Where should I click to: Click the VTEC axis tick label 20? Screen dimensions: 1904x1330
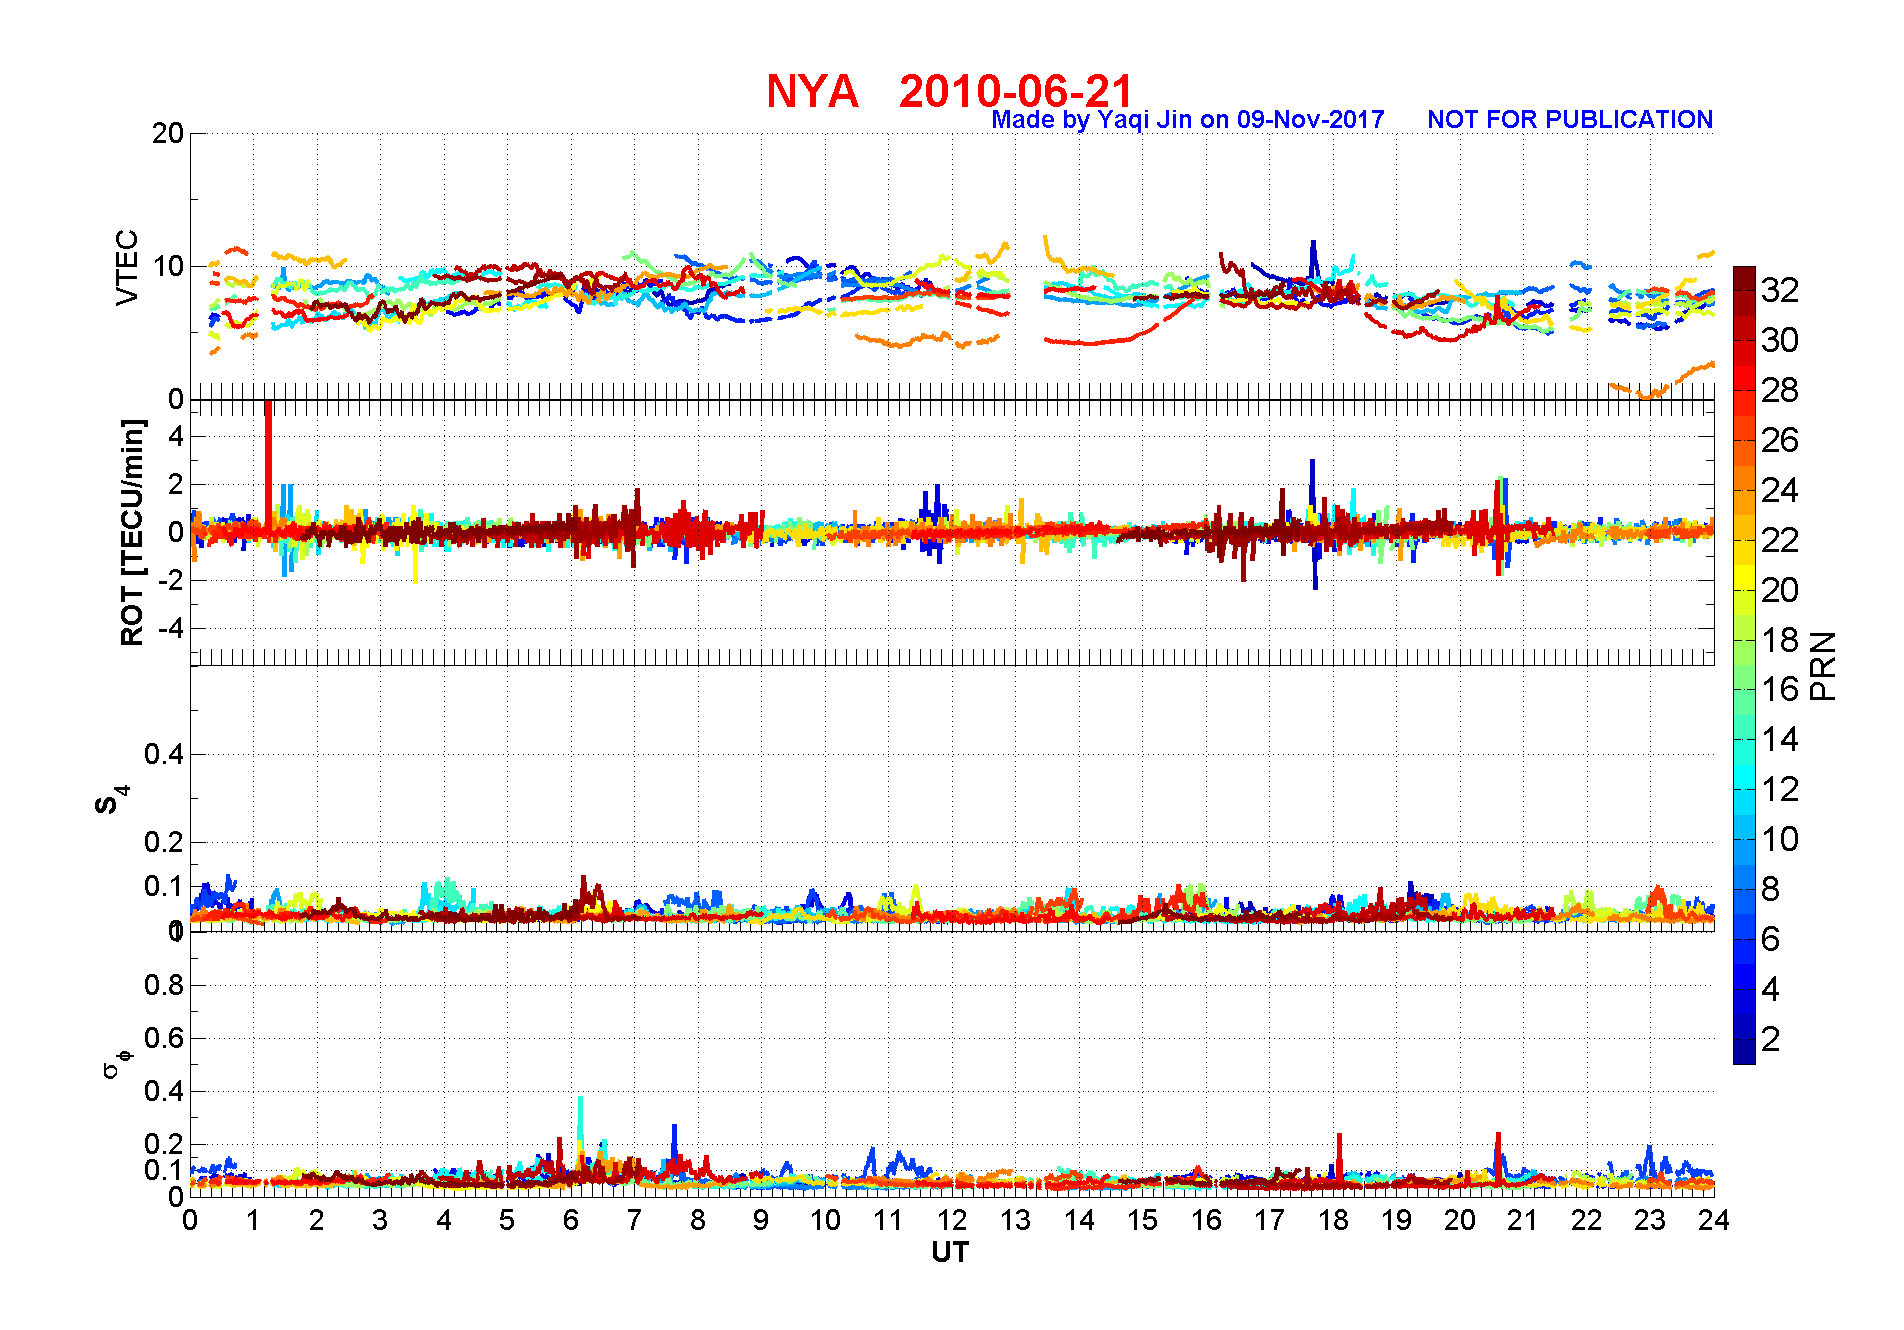[168, 133]
